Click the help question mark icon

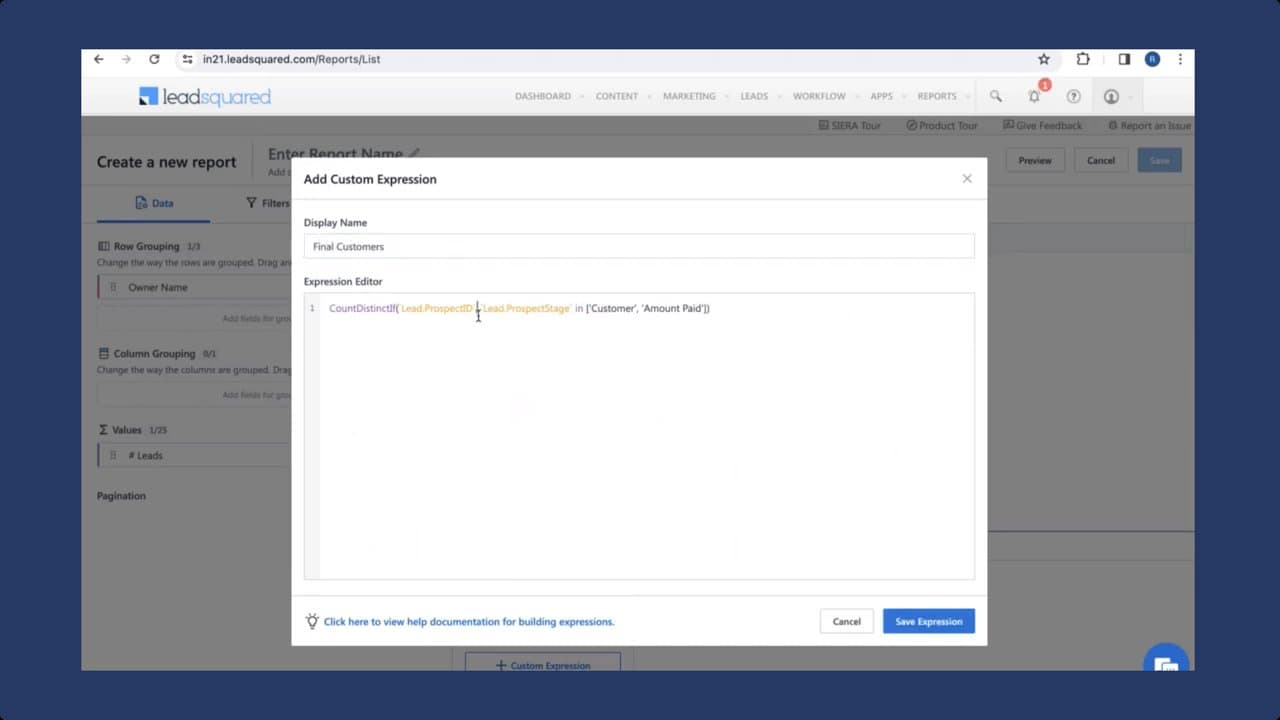(x=1073, y=97)
